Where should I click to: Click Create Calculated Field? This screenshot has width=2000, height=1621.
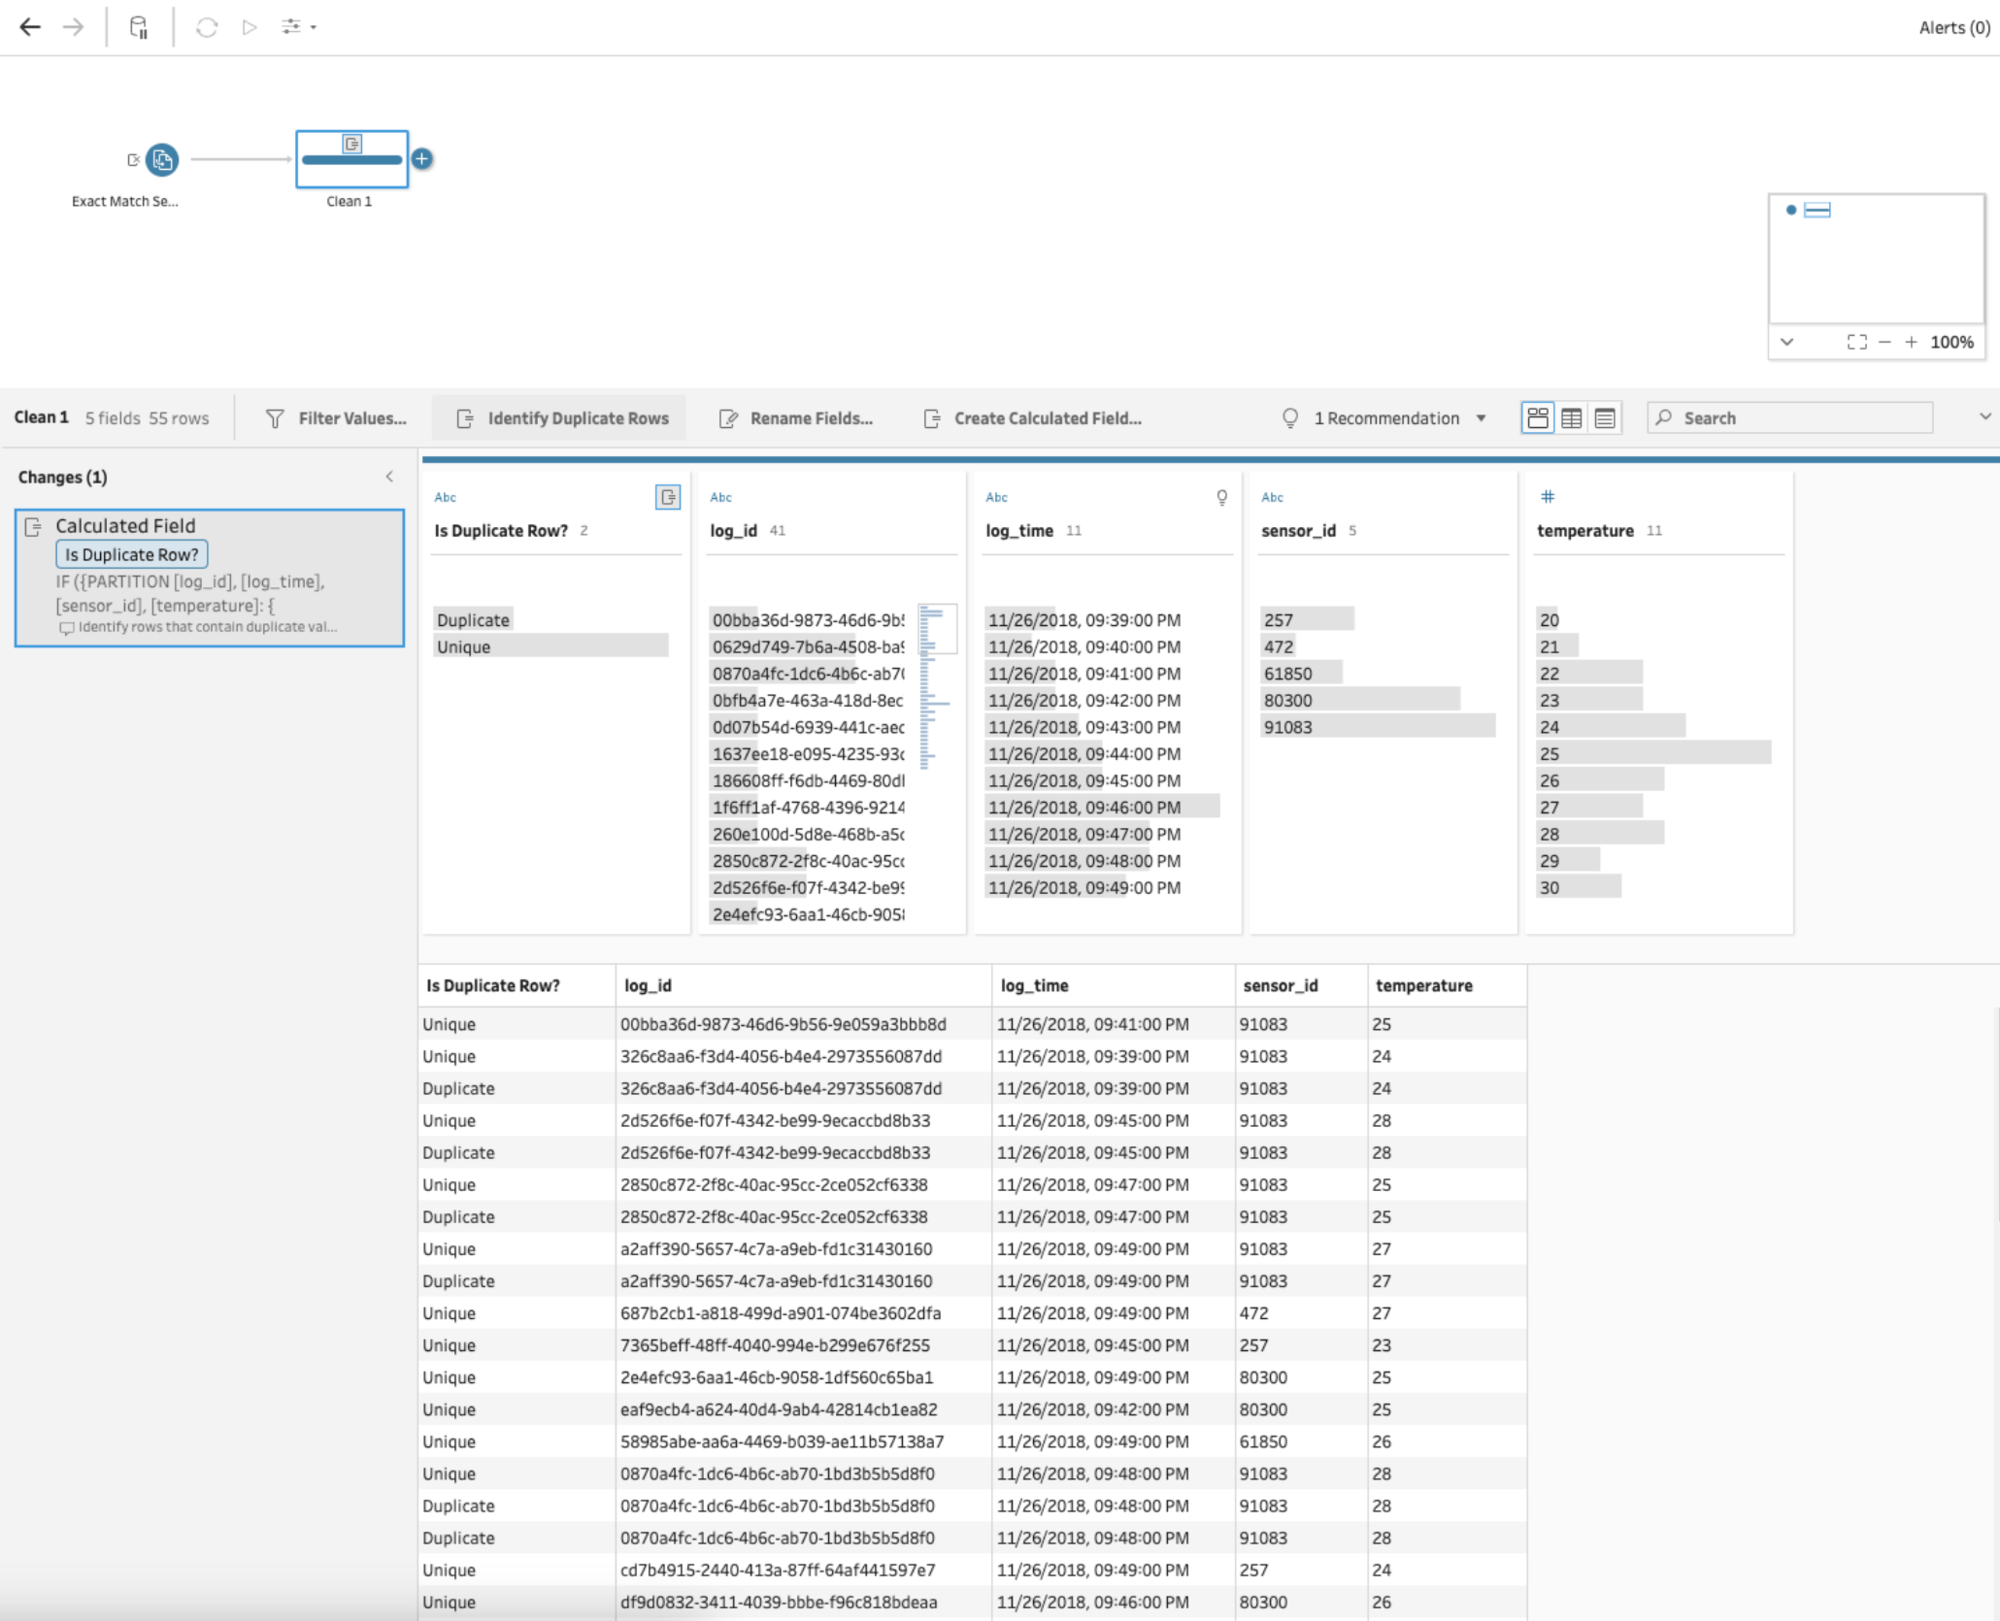1047,418
